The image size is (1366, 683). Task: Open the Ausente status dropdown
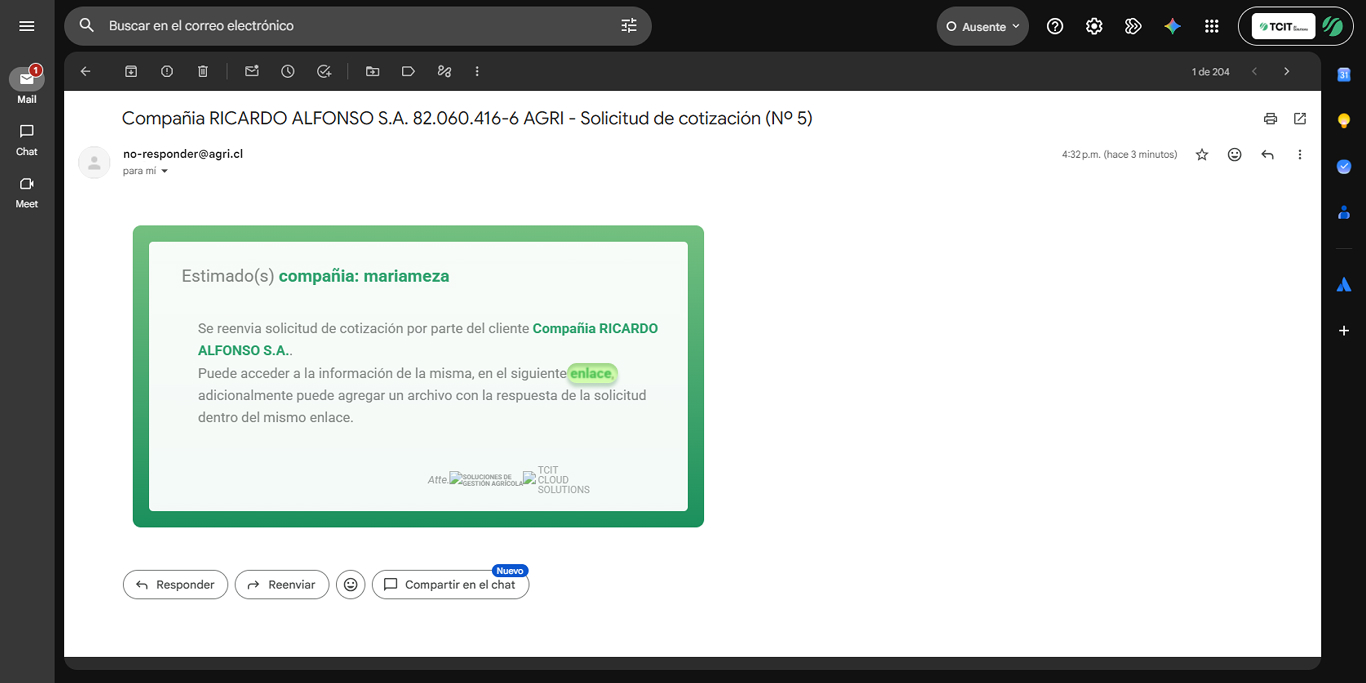click(x=983, y=27)
